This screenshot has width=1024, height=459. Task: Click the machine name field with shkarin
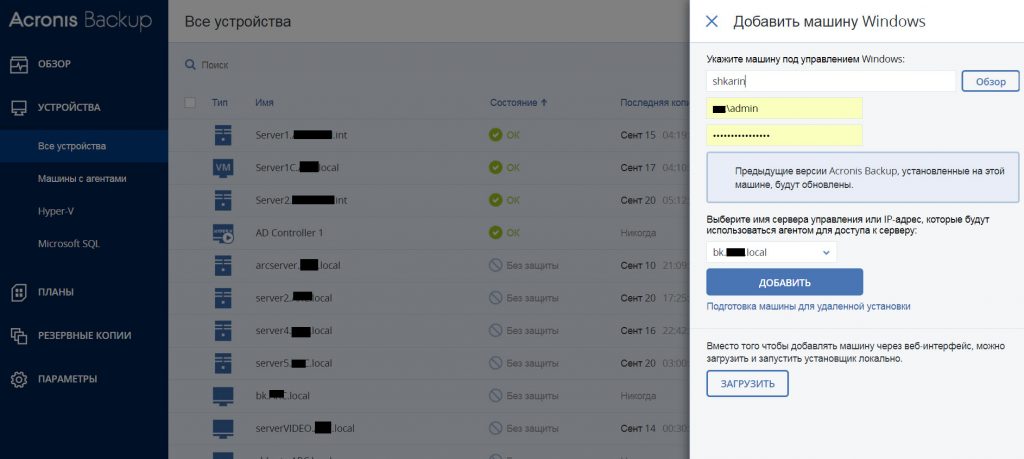click(x=831, y=81)
